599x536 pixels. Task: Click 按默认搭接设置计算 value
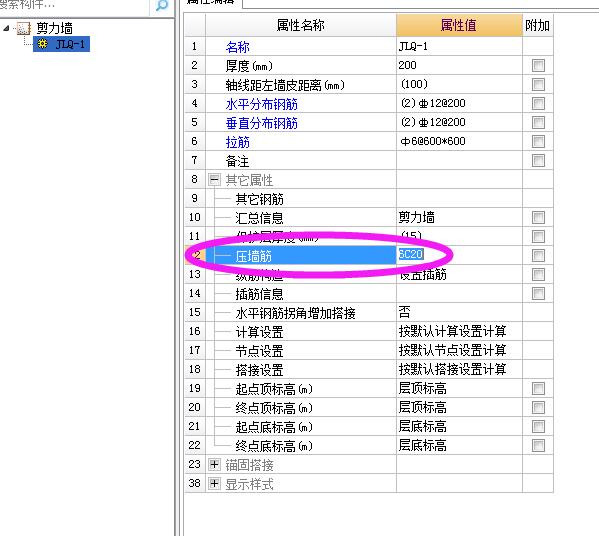pos(459,369)
